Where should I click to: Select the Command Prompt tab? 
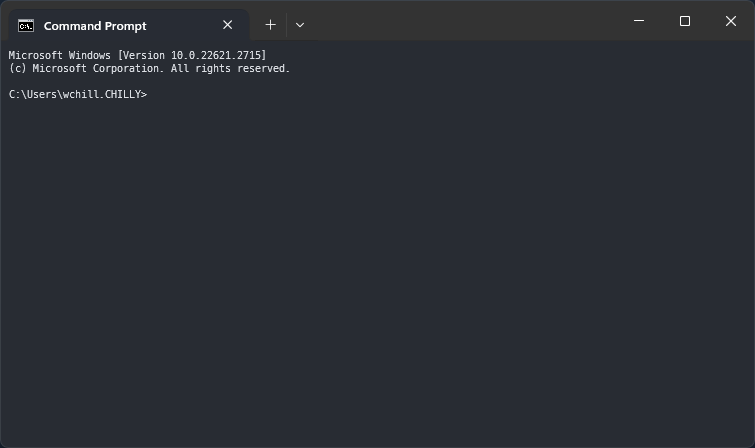128,25
